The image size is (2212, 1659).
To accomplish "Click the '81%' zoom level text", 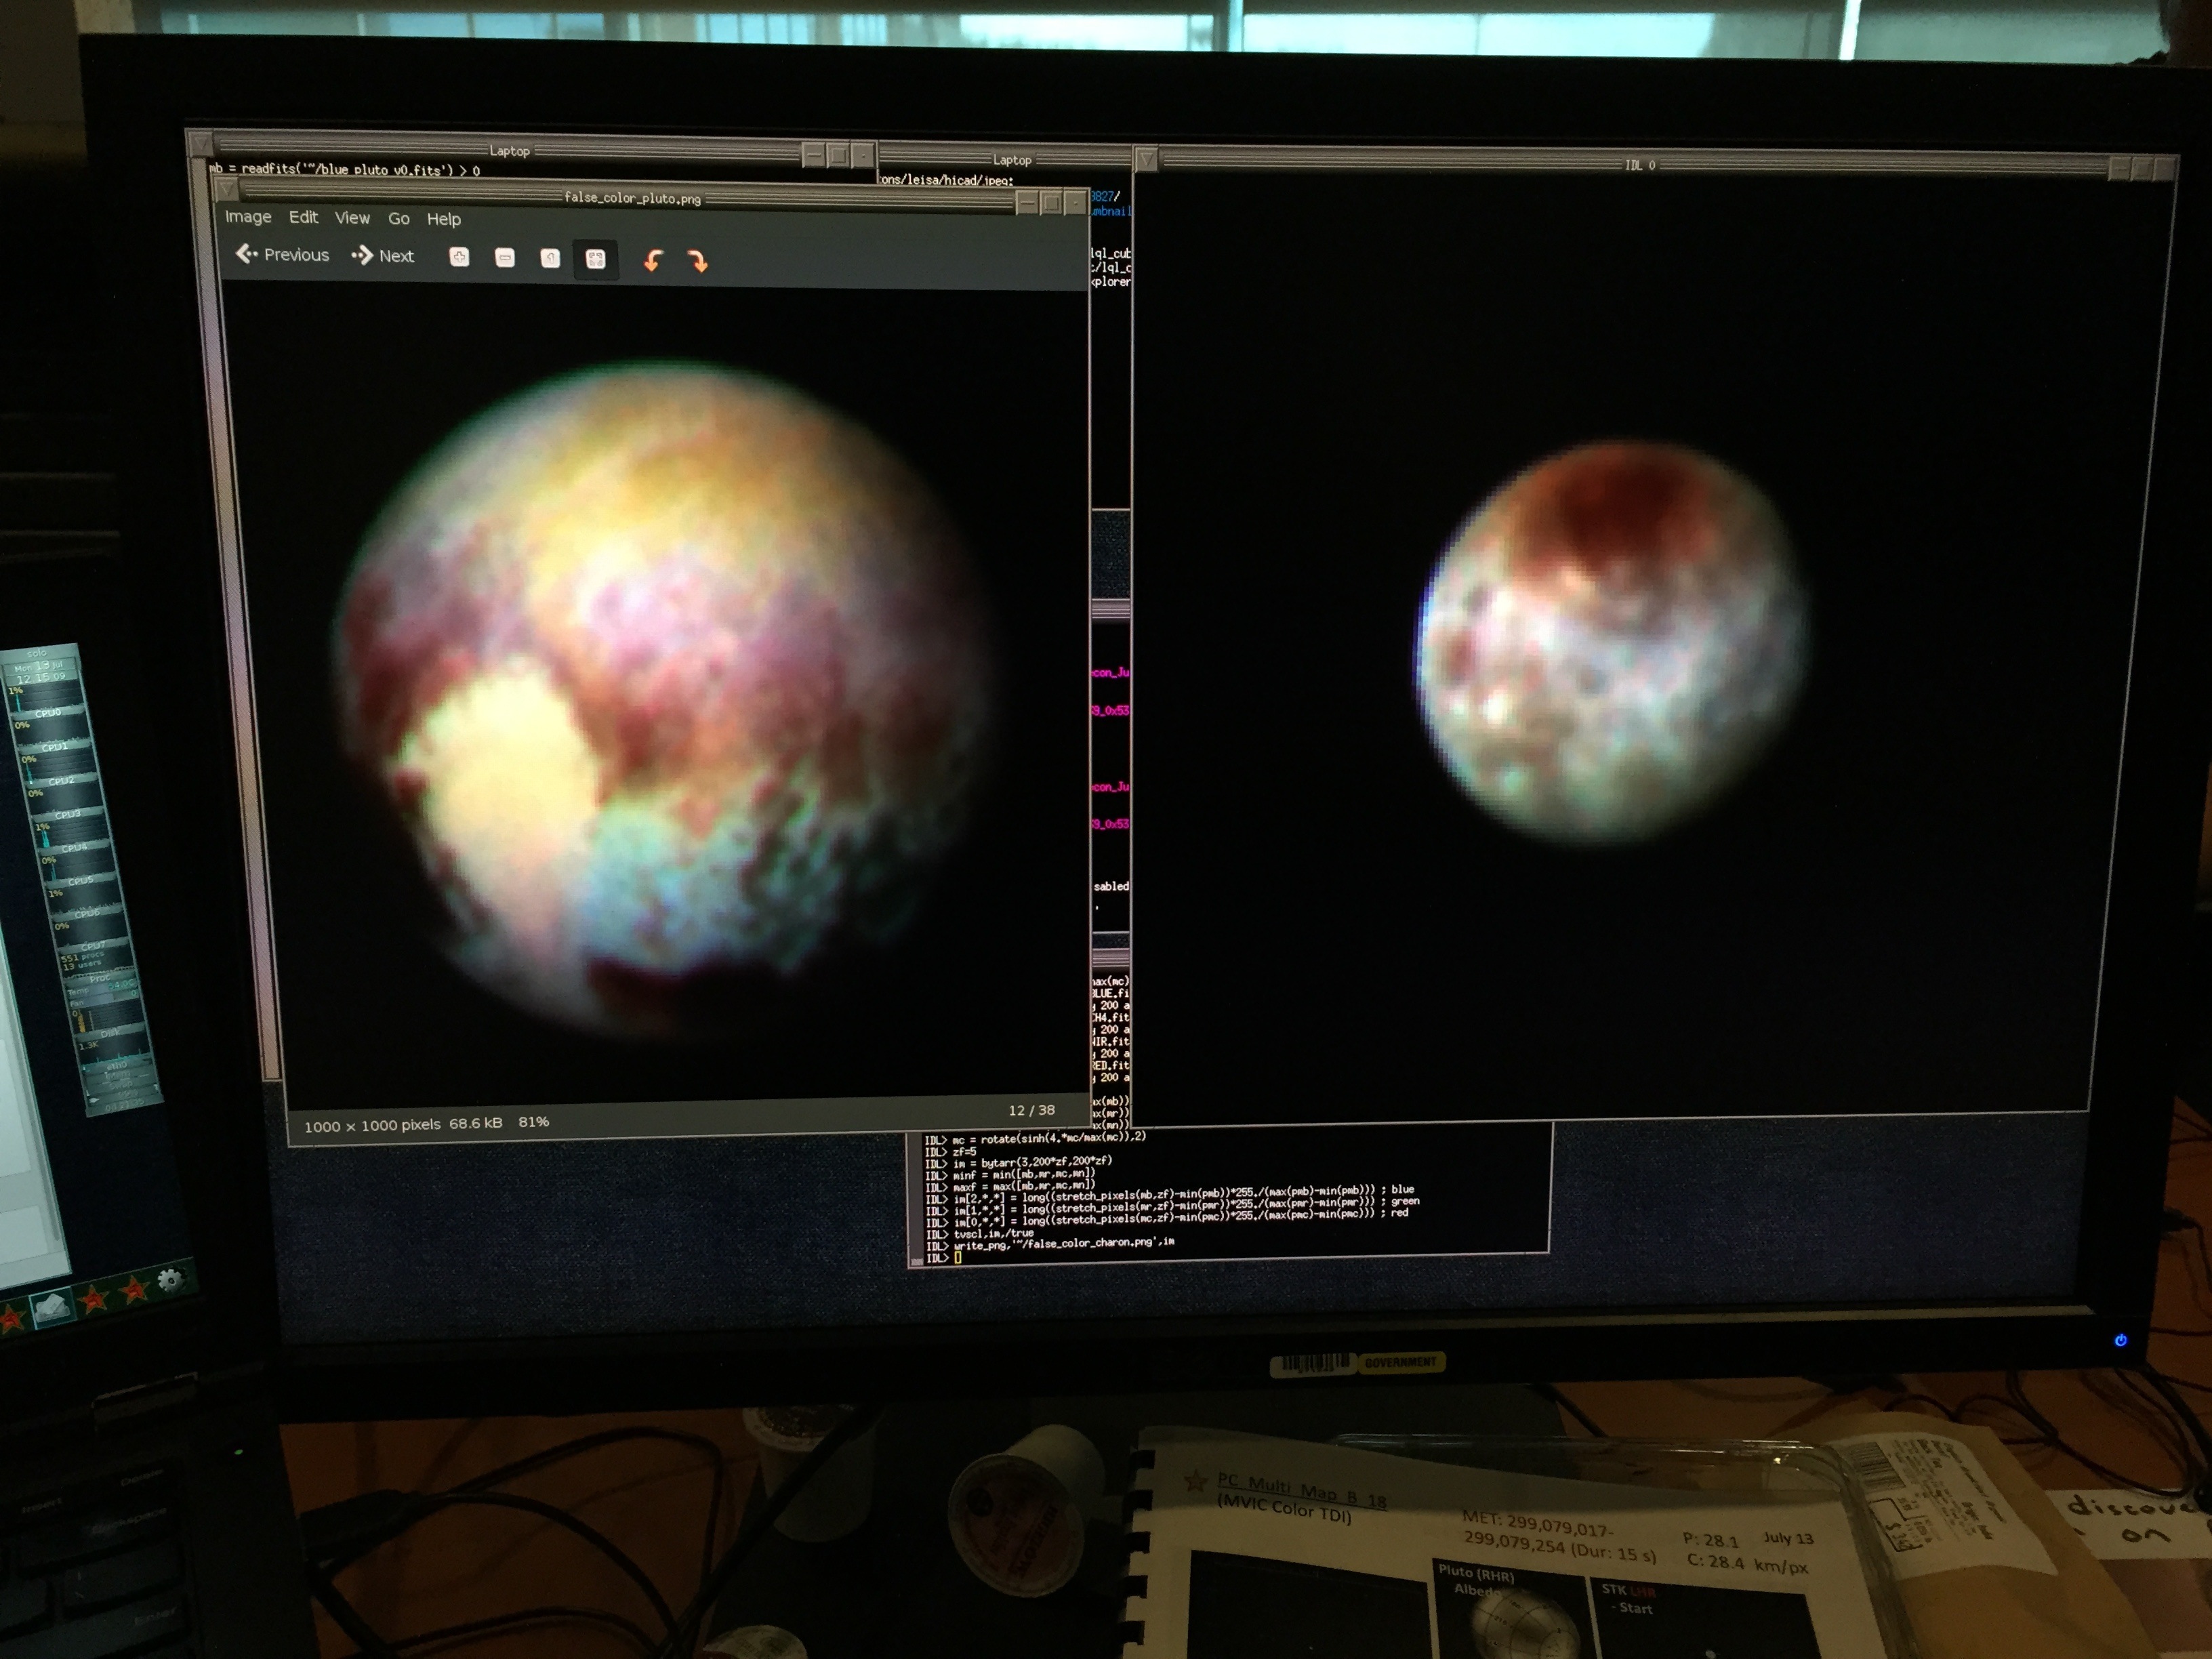I will [534, 1122].
